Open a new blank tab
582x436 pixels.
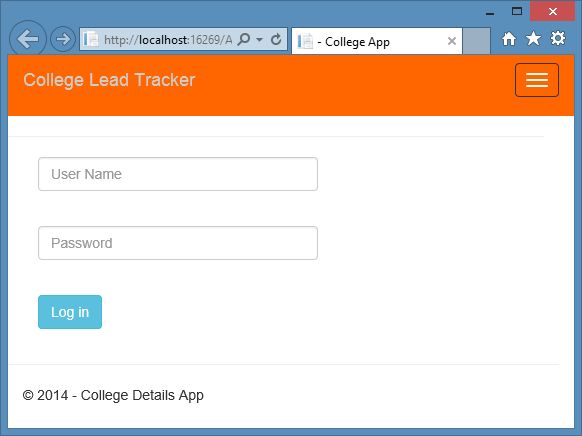point(477,41)
